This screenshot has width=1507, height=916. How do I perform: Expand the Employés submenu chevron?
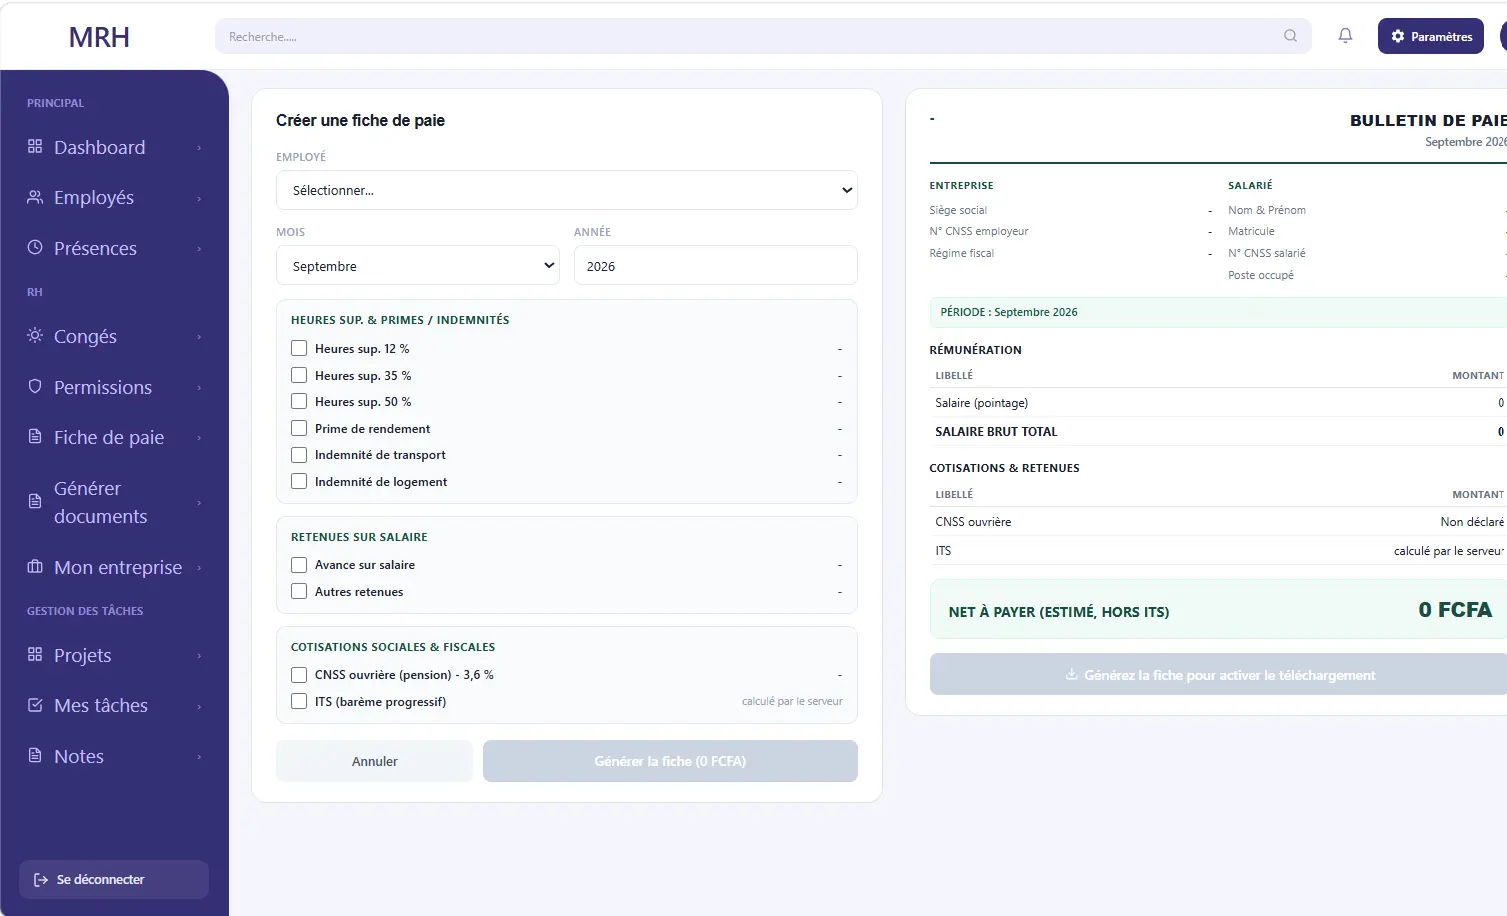pyautogui.click(x=199, y=198)
